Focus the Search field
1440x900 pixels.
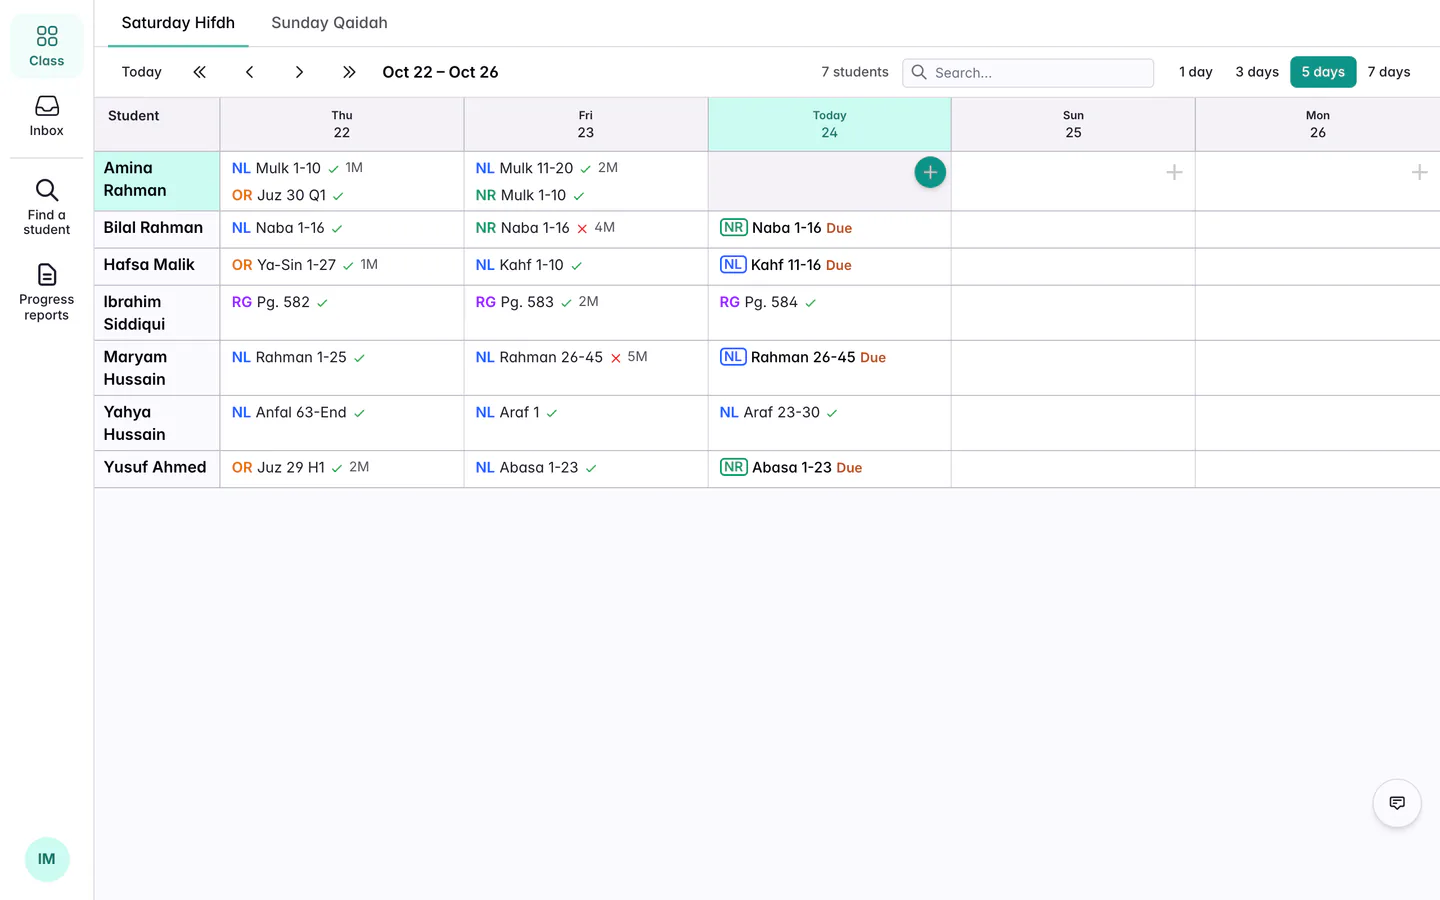1028,72
